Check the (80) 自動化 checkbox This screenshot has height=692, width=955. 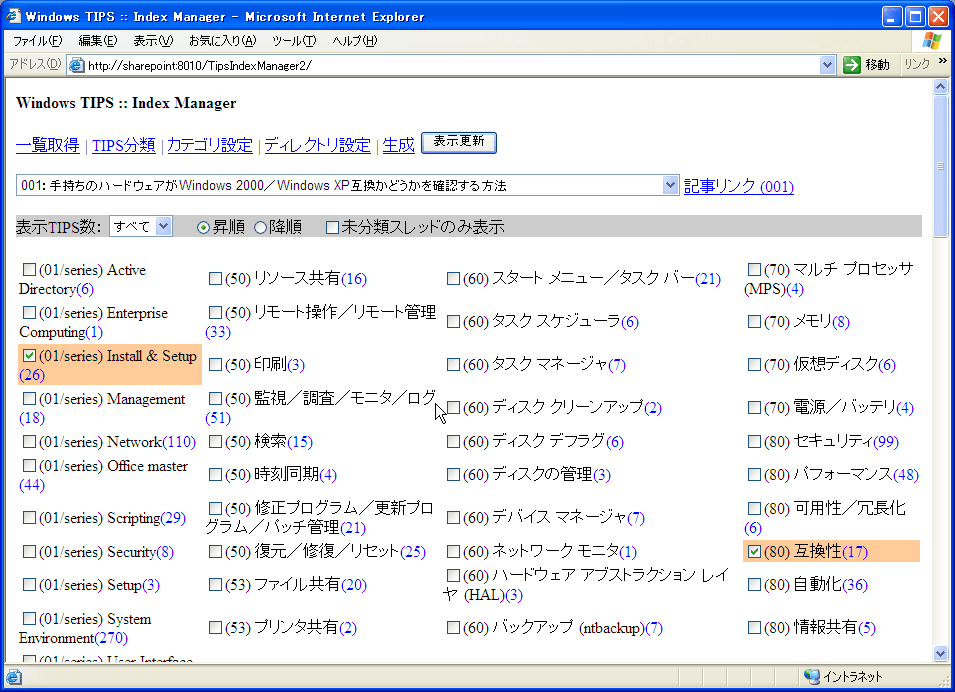click(755, 584)
